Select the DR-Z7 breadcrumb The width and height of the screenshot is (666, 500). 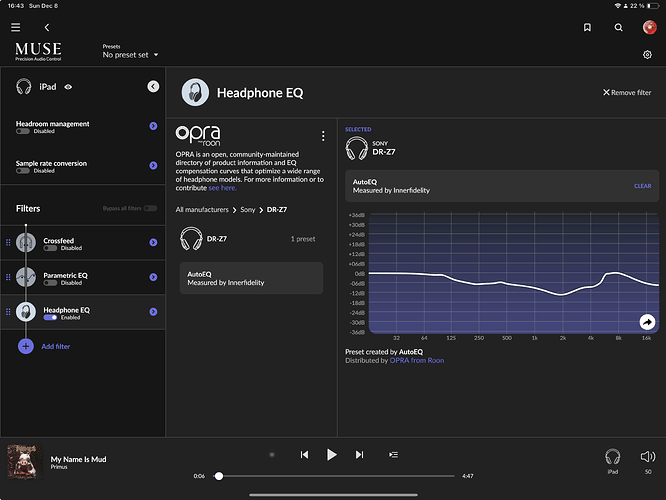coord(277,210)
